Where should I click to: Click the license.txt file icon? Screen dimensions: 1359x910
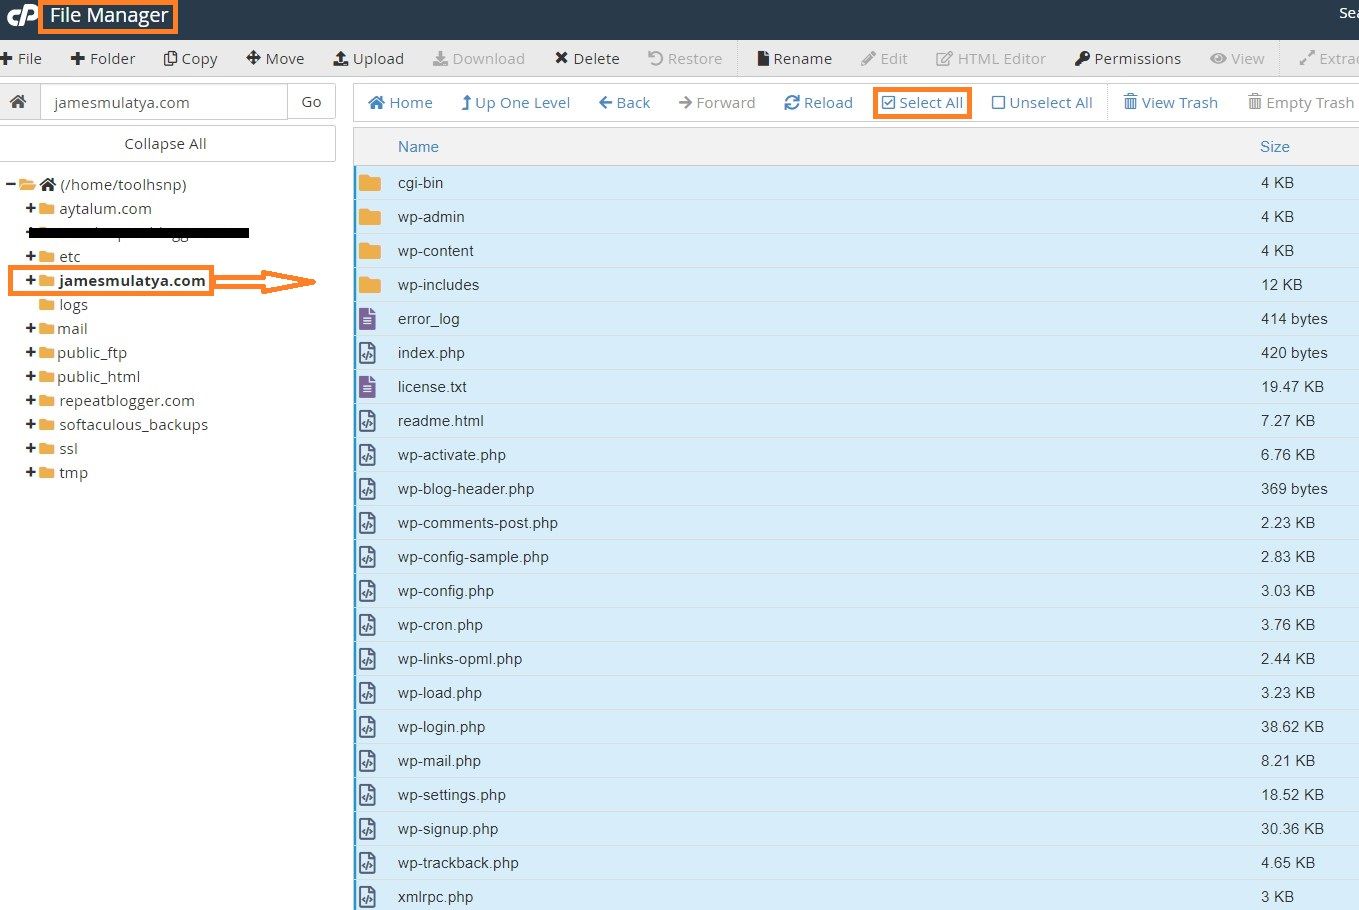[368, 387]
